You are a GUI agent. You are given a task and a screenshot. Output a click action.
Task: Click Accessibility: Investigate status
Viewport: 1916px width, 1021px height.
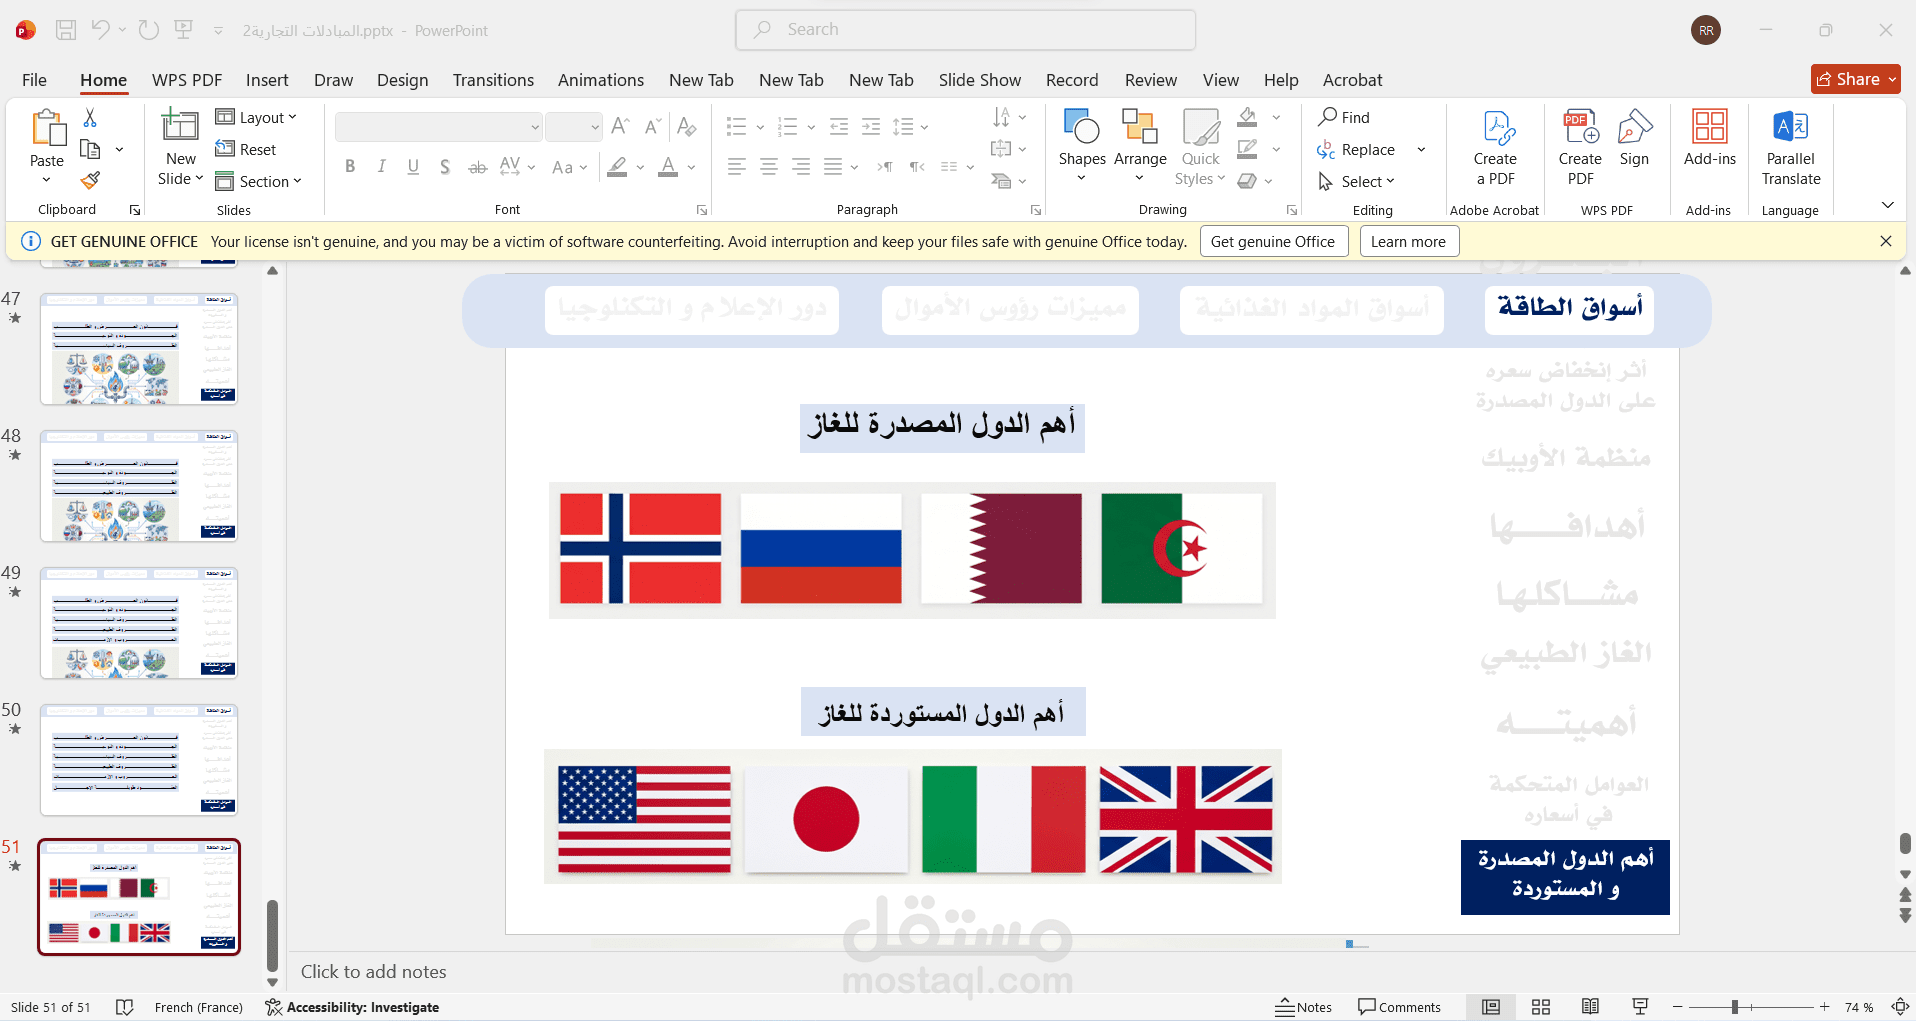click(352, 1007)
